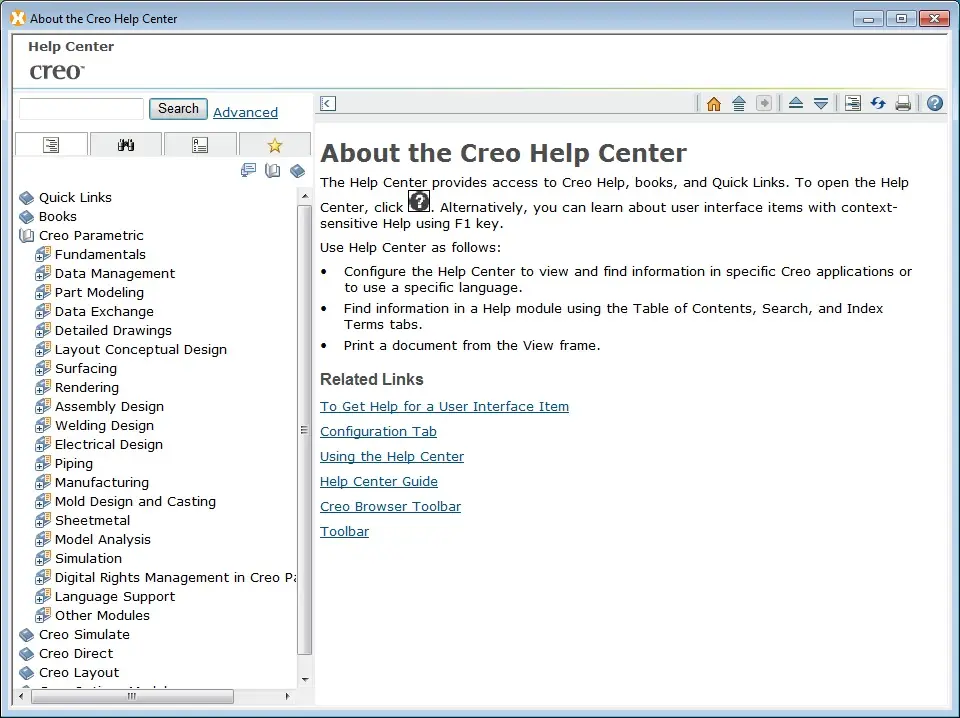Switch to the Index Terms tab
The image size is (960, 718).
pos(200,144)
